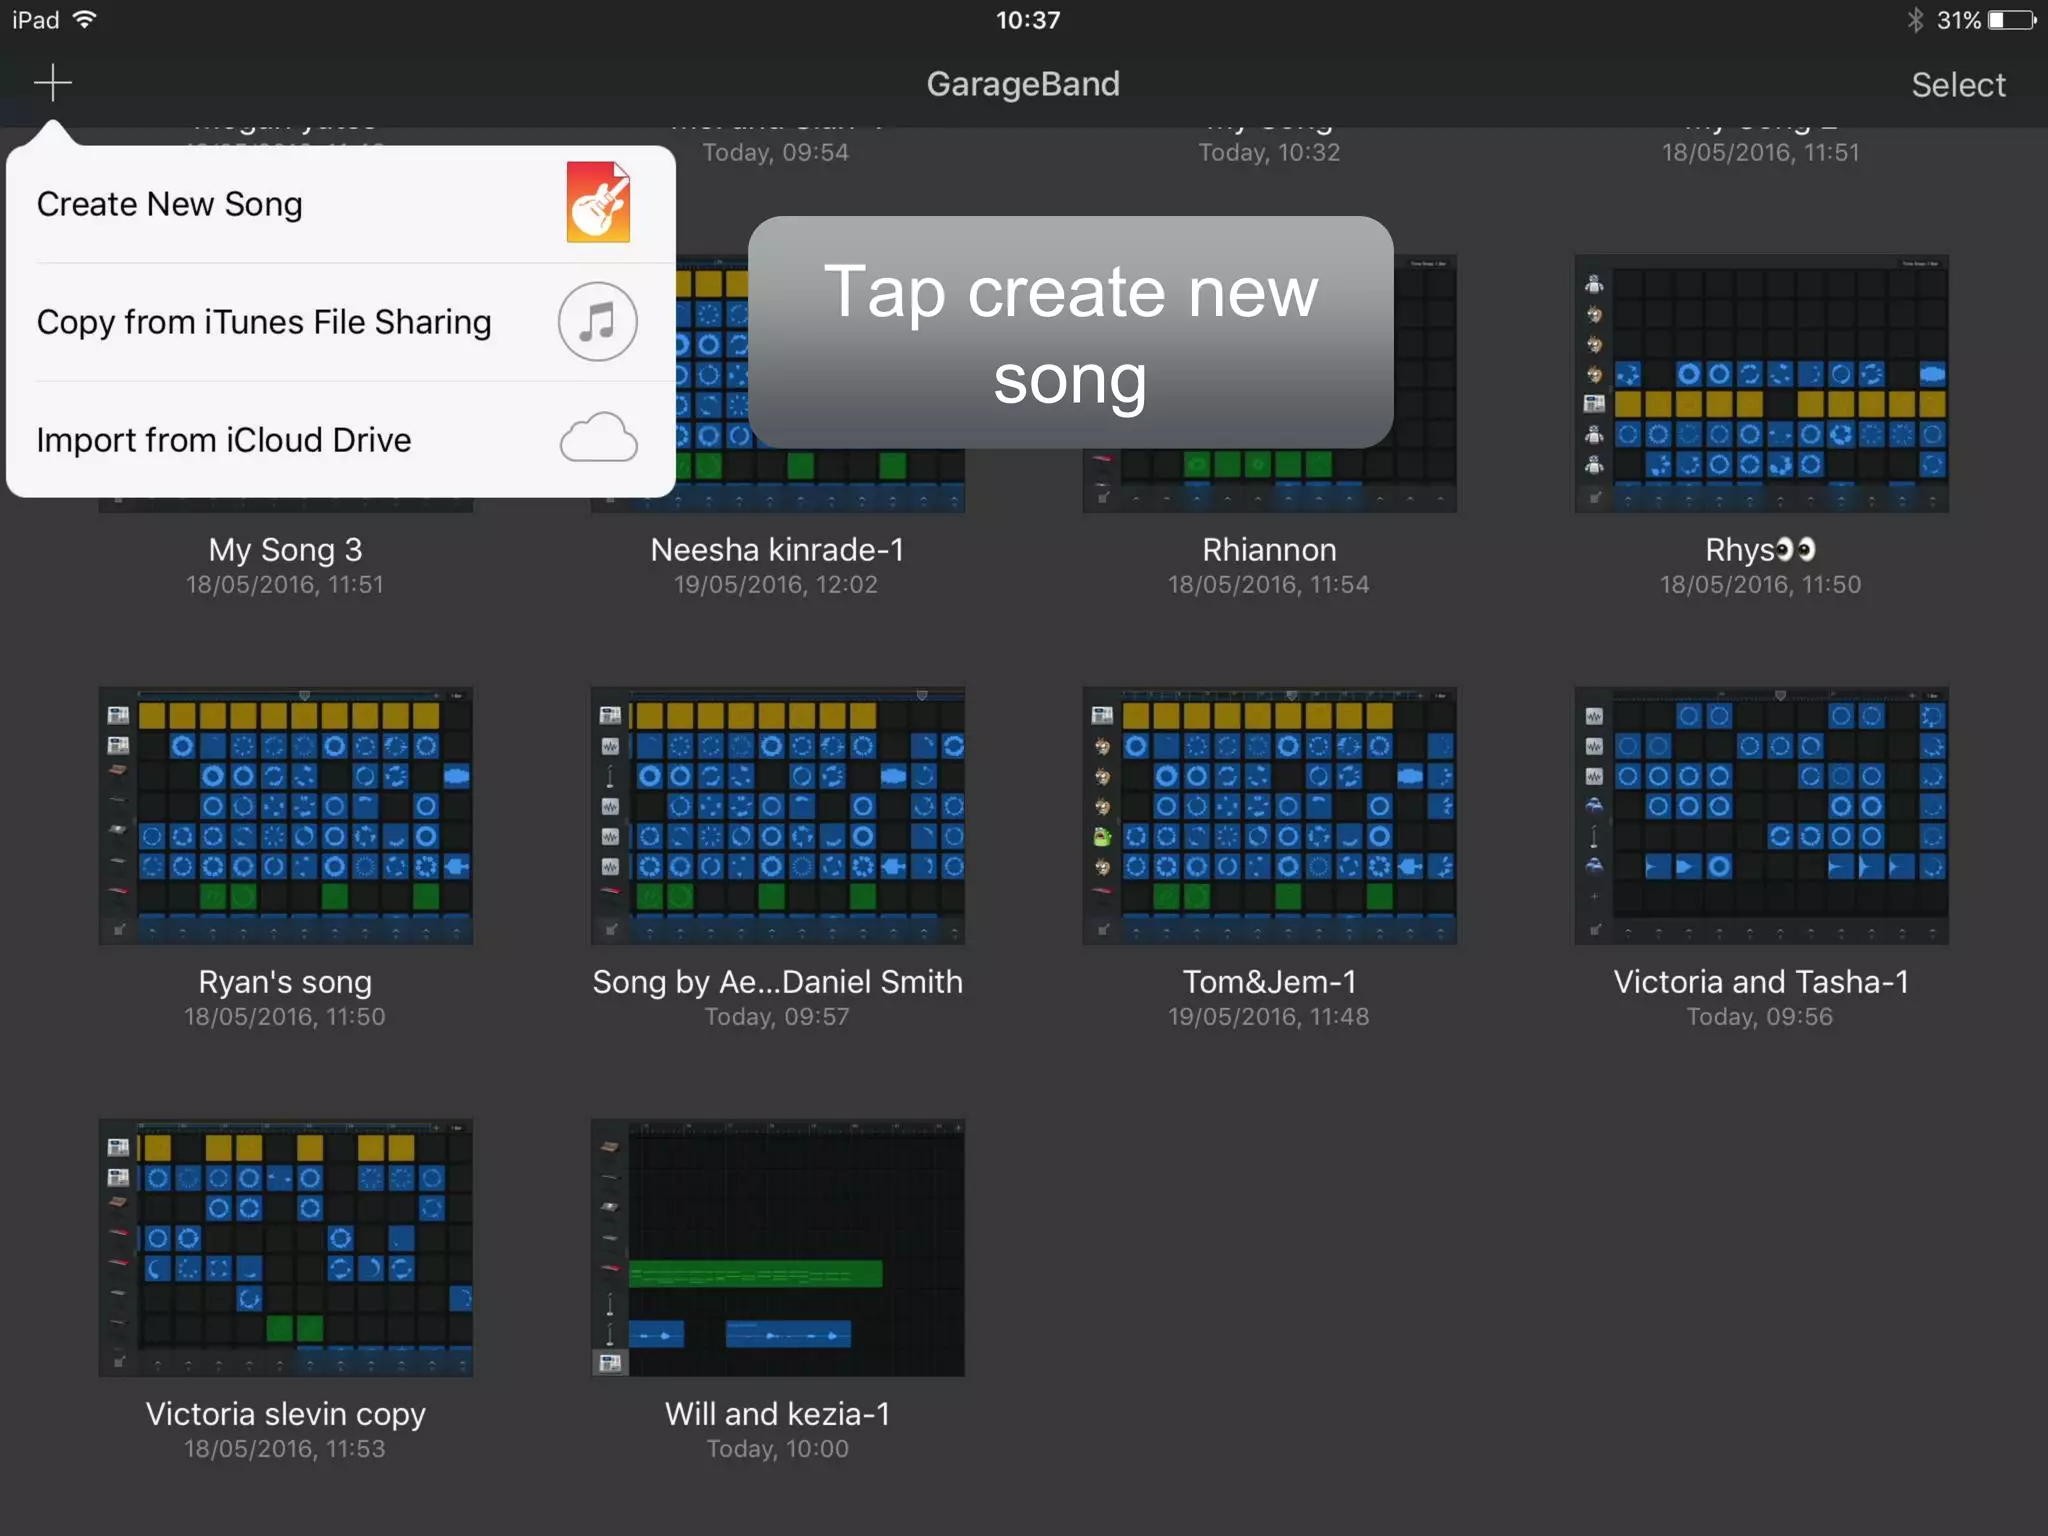Choose Import from iCloud Drive
Screen dimensions: 2048x1536
tap(340, 440)
